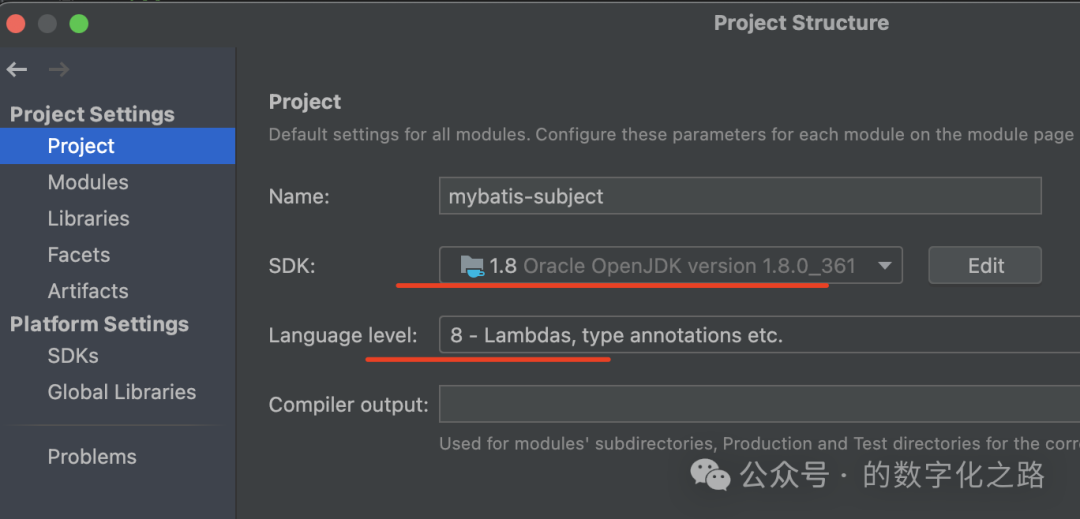Image resolution: width=1080 pixels, height=519 pixels.
Task: Open the Modules settings page
Action: [x=88, y=182]
